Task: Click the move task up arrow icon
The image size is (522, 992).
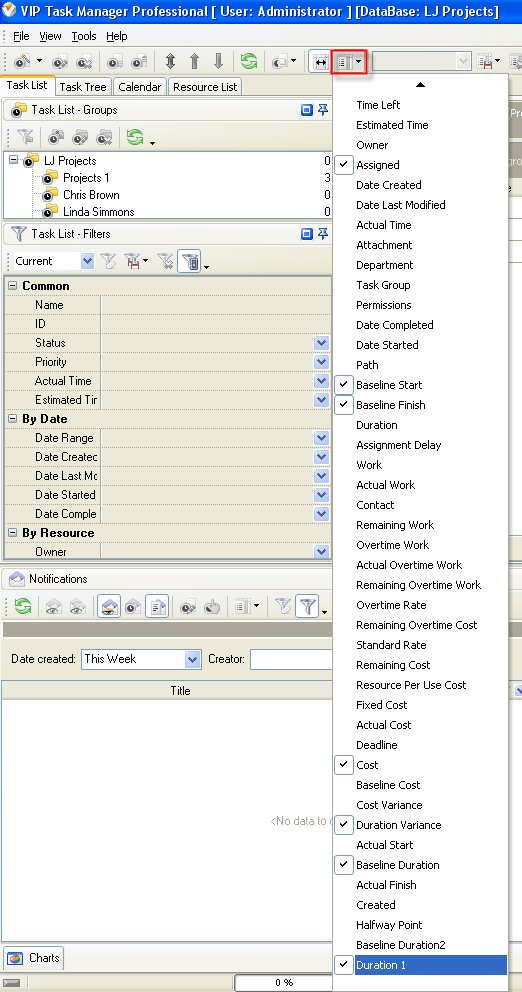Action: click(x=194, y=61)
